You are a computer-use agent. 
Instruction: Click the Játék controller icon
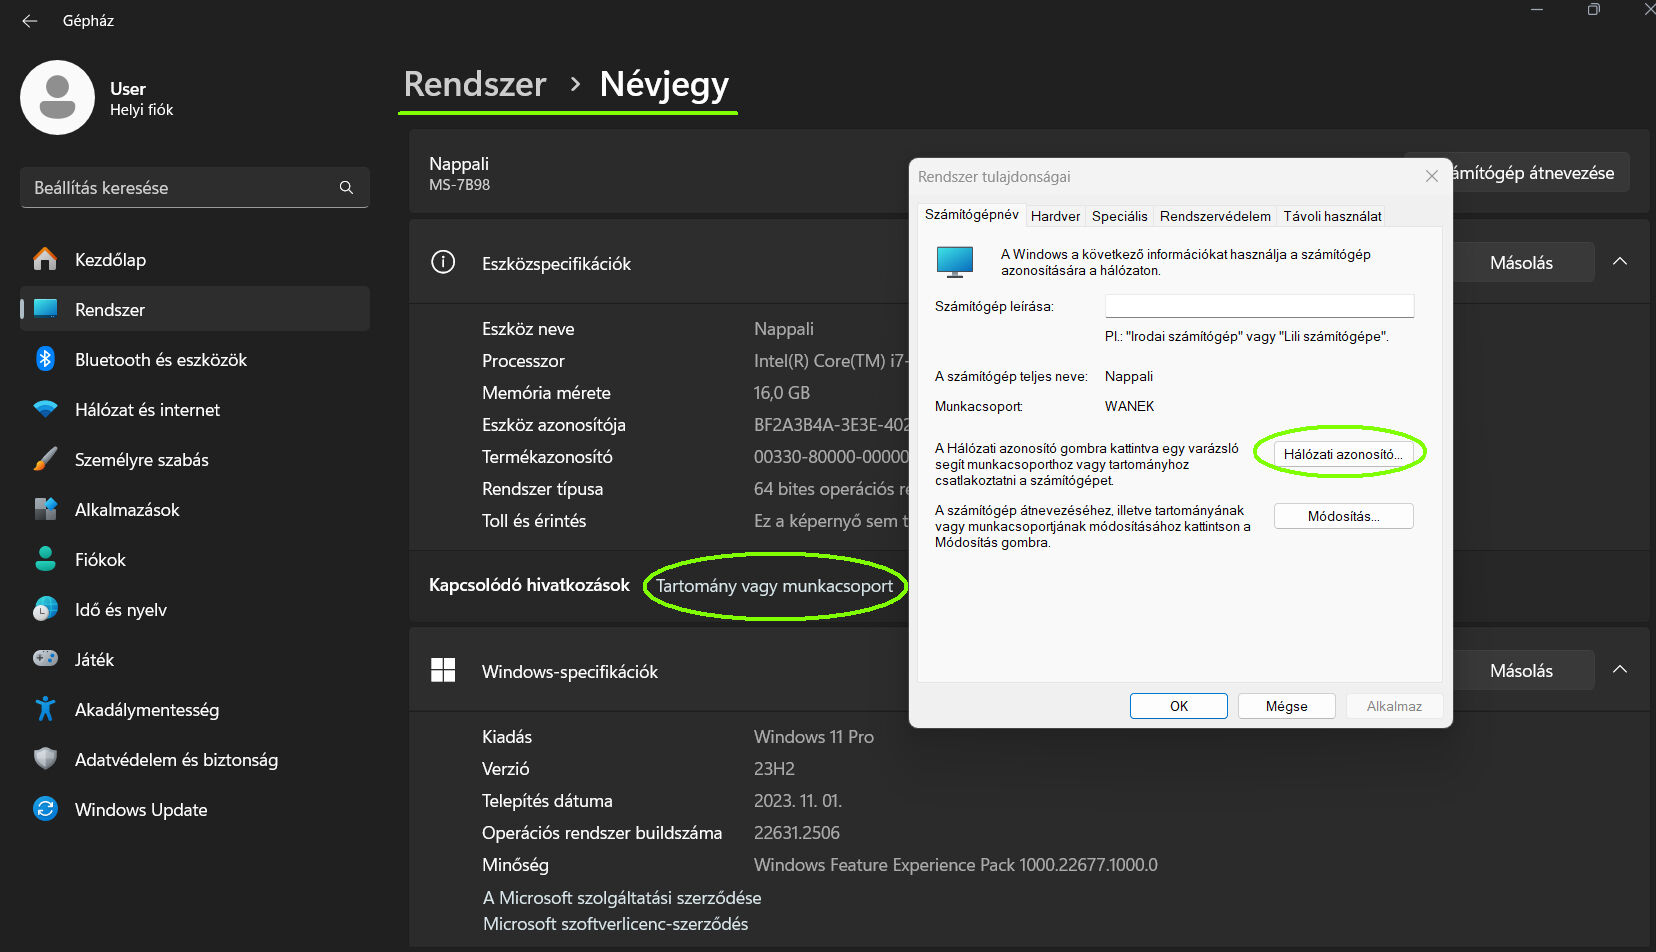45,659
